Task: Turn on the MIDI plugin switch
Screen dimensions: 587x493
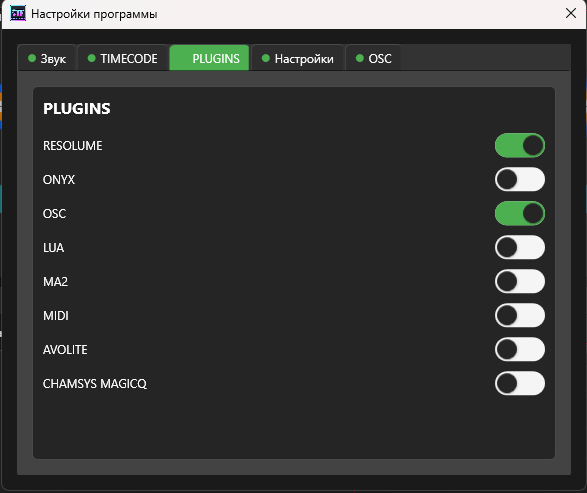Action: point(520,316)
